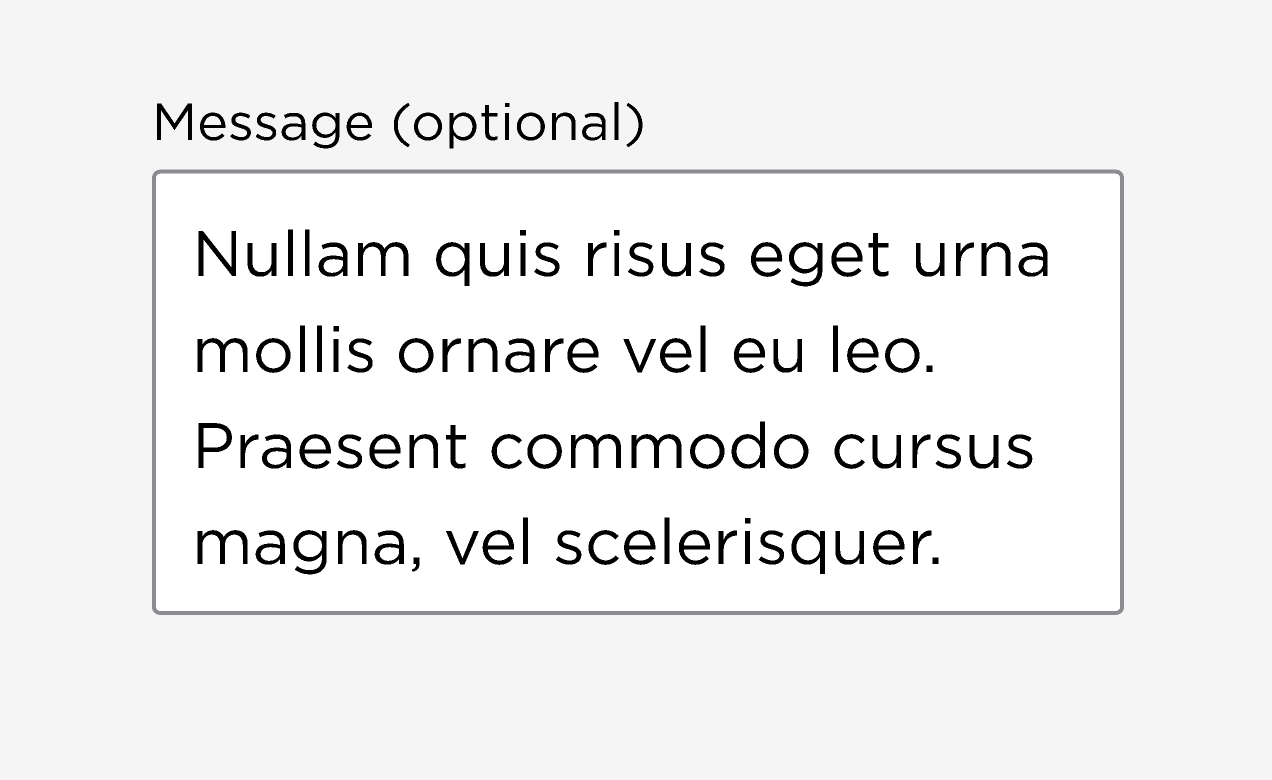Click the word commodo in textarea

coord(649,447)
